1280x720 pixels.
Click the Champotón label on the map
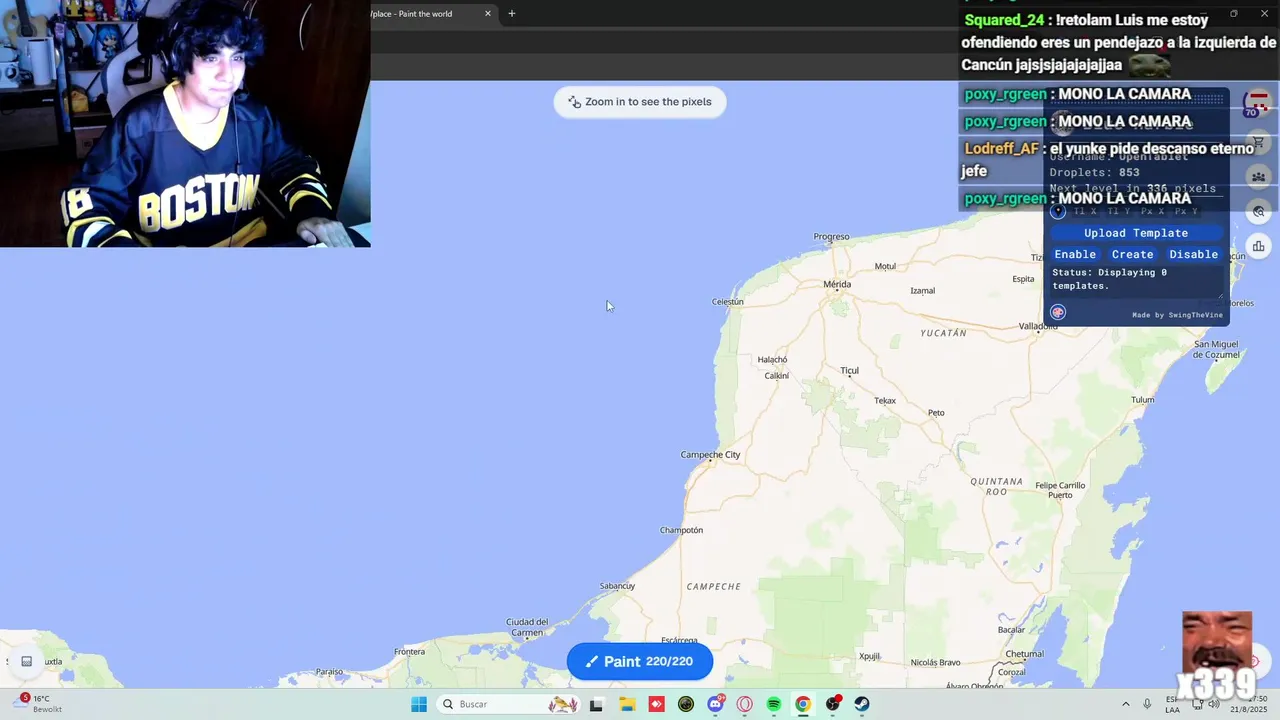682,530
